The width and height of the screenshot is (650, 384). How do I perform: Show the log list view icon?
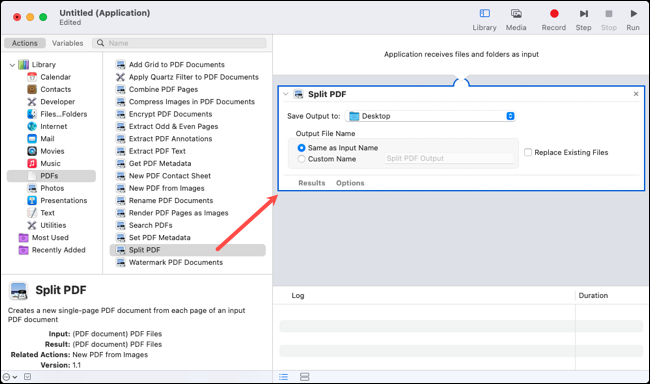[x=284, y=377]
